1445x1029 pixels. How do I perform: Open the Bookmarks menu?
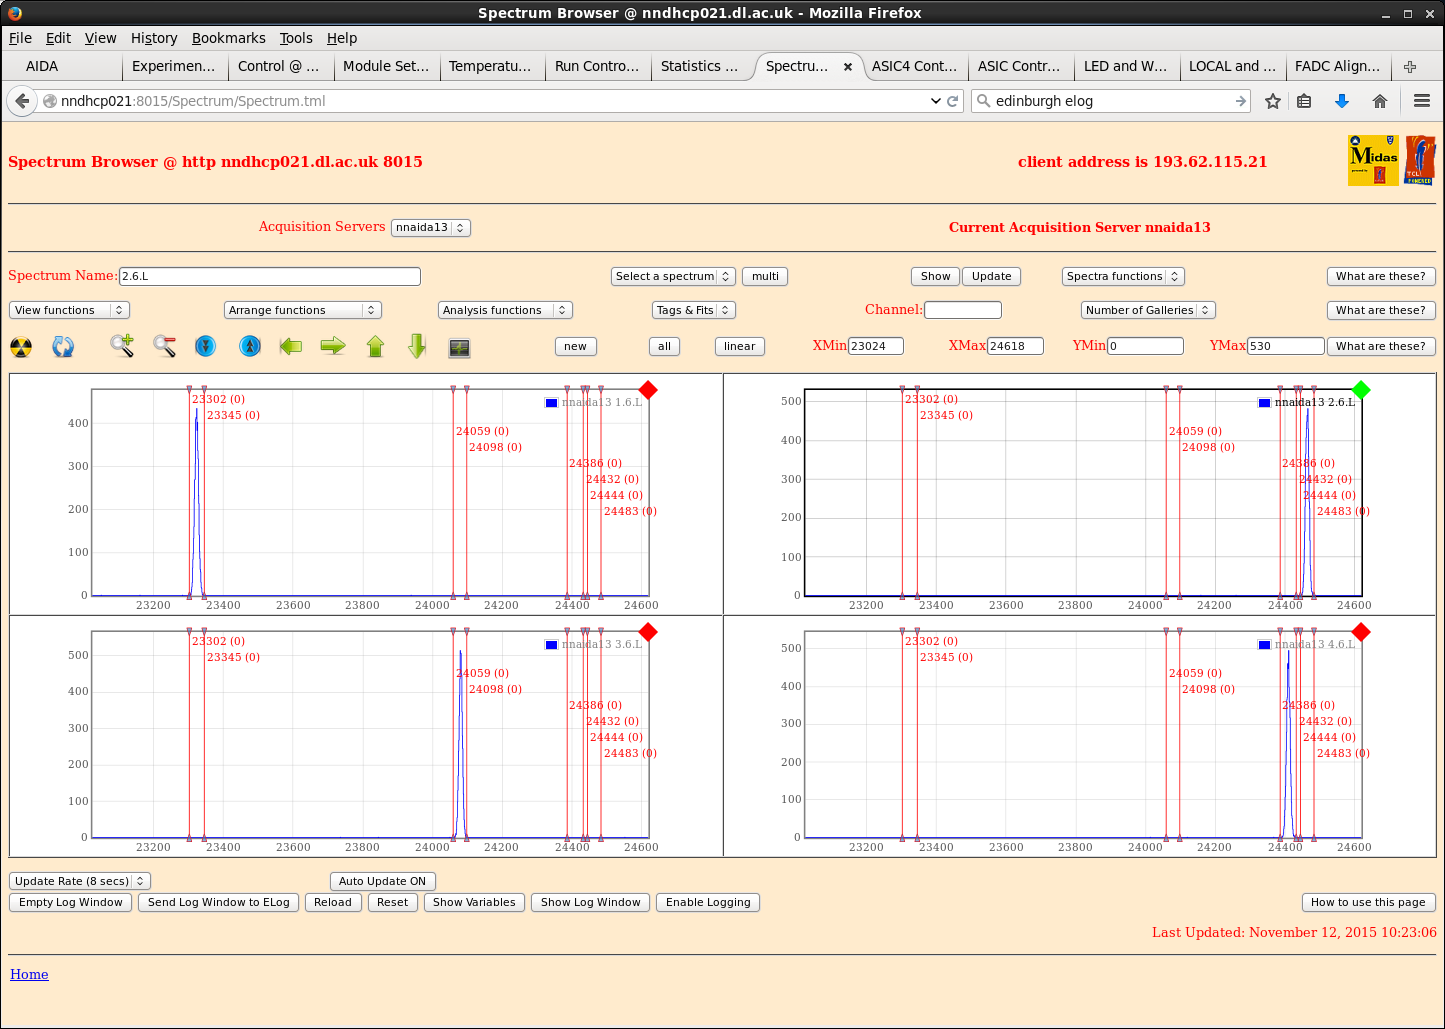[228, 38]
